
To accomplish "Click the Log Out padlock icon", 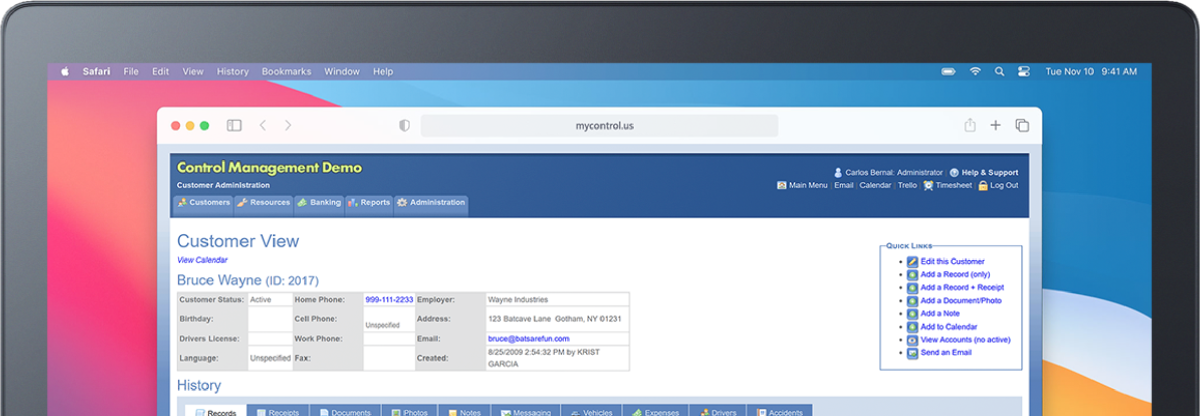I will (x=983, y=186).
